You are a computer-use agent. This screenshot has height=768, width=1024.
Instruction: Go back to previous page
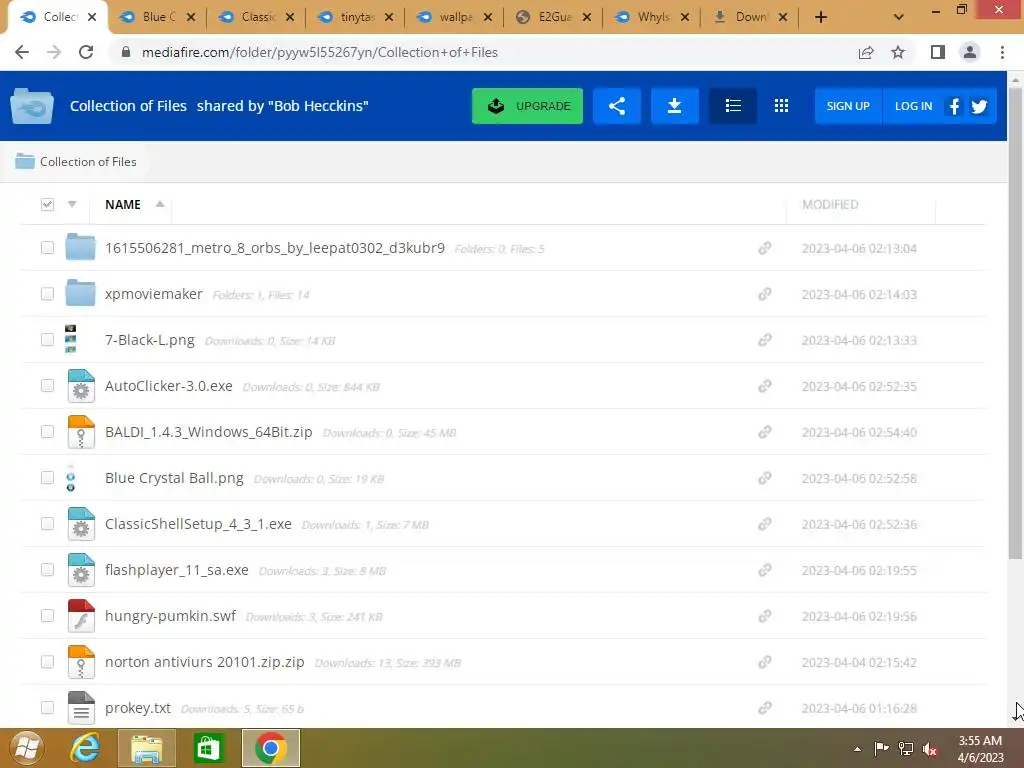coord(22,52)
